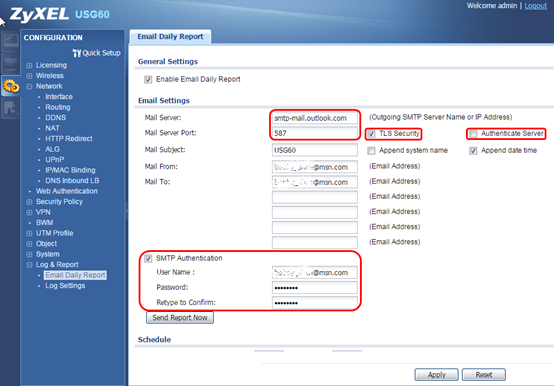Follow the Logout link
The height and width of the screenshot is (386, 554).
coord(536,6)
